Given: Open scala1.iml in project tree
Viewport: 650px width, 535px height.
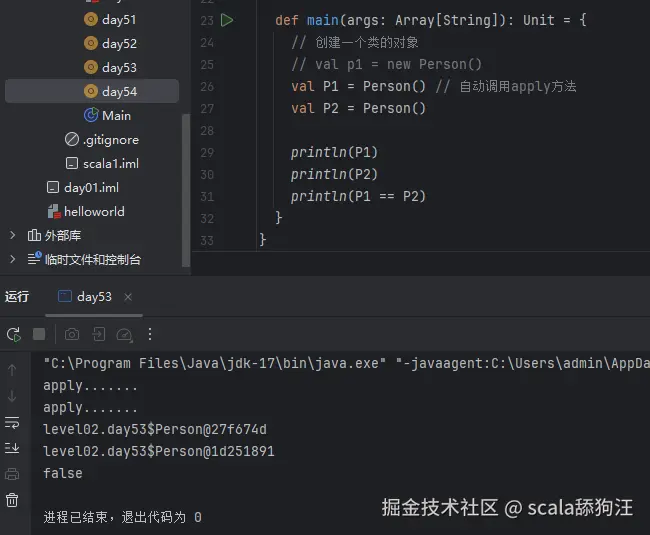Looking at the screenshot, I should tap(110, 163).
